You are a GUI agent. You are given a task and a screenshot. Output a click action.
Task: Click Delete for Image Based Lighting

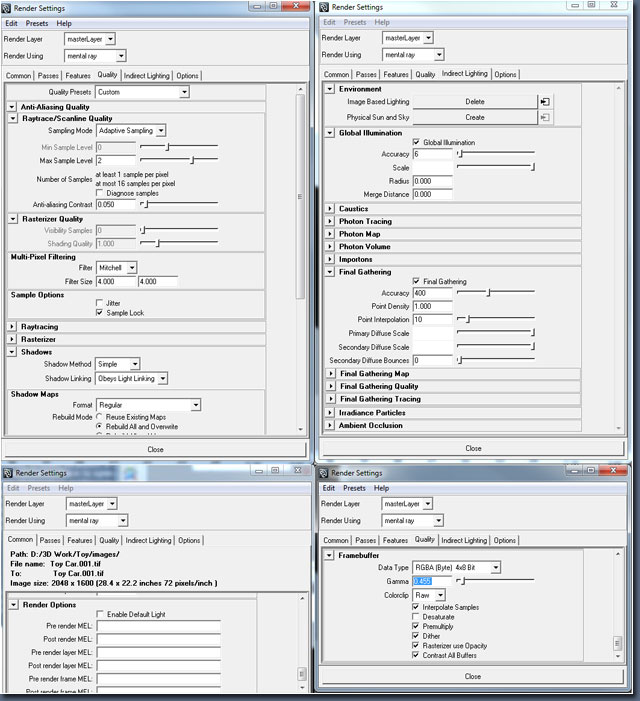[x=475, y=102]
